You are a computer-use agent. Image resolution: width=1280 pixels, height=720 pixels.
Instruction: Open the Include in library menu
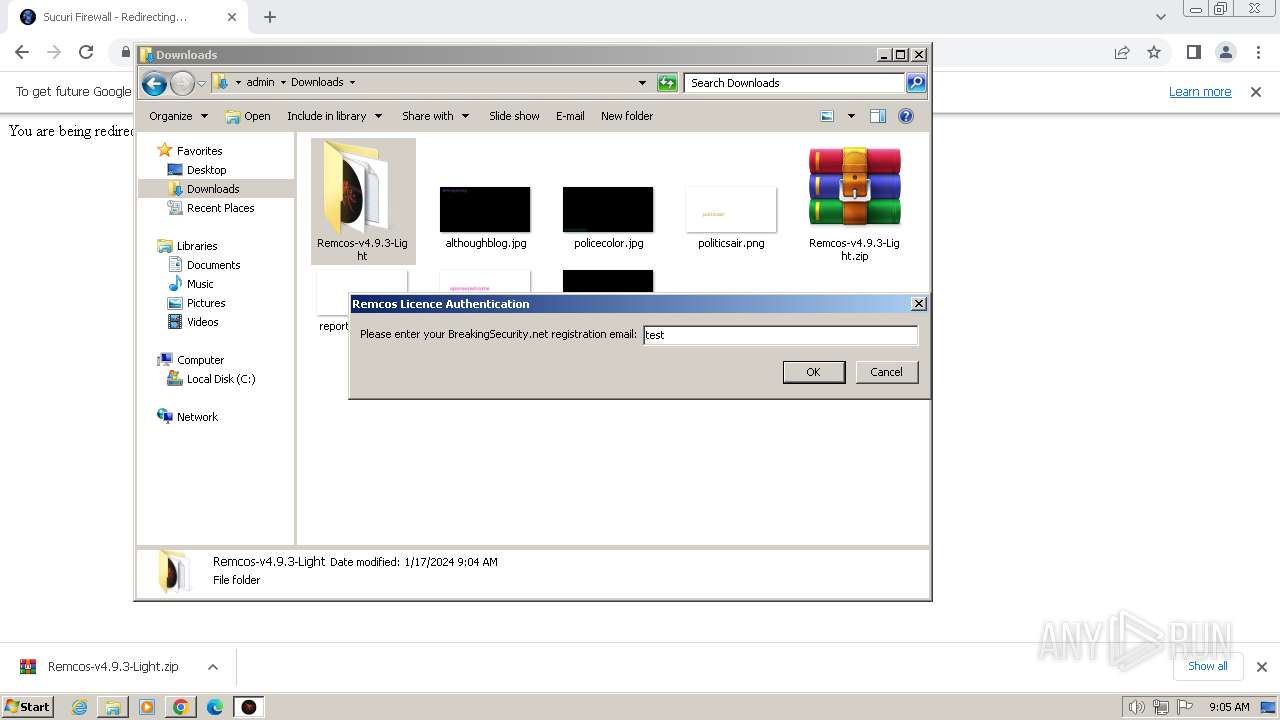pos(333,116)
